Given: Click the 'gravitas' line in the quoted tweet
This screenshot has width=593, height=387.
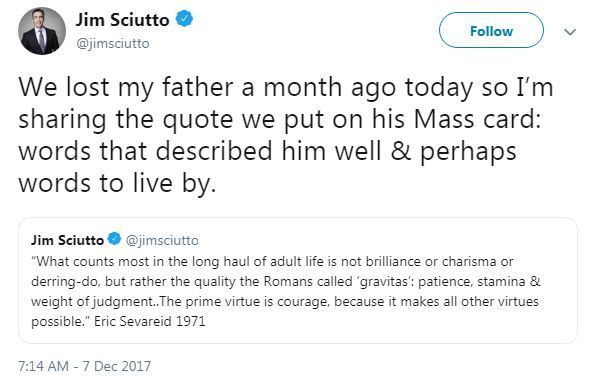Looking at the screenshot, I should pos(286,282).
